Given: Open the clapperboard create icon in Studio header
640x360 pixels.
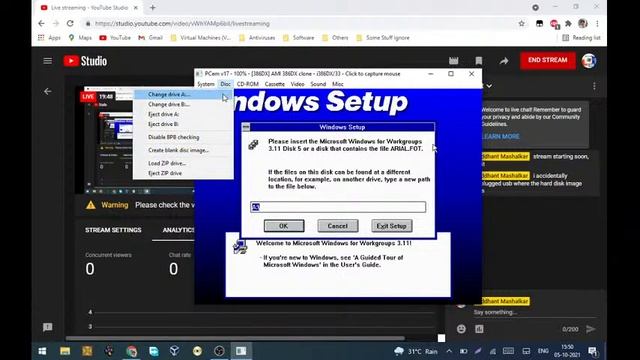Looking at the screenshot, I should click(453, 61).
